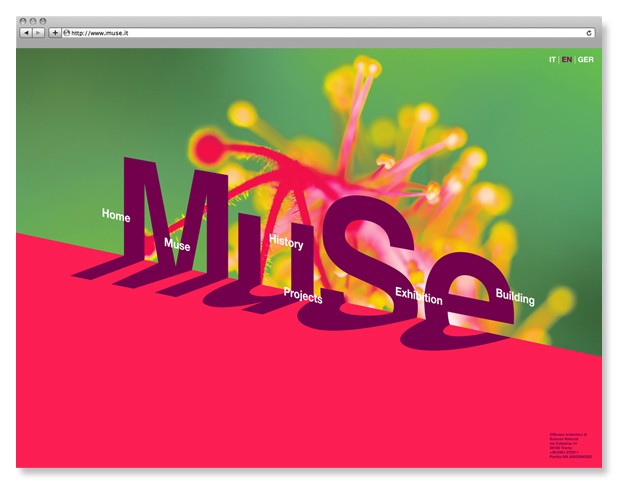Go back with the browser back arrow
The width and height of the screenshot is (620, 487).
tap(26, 33)
